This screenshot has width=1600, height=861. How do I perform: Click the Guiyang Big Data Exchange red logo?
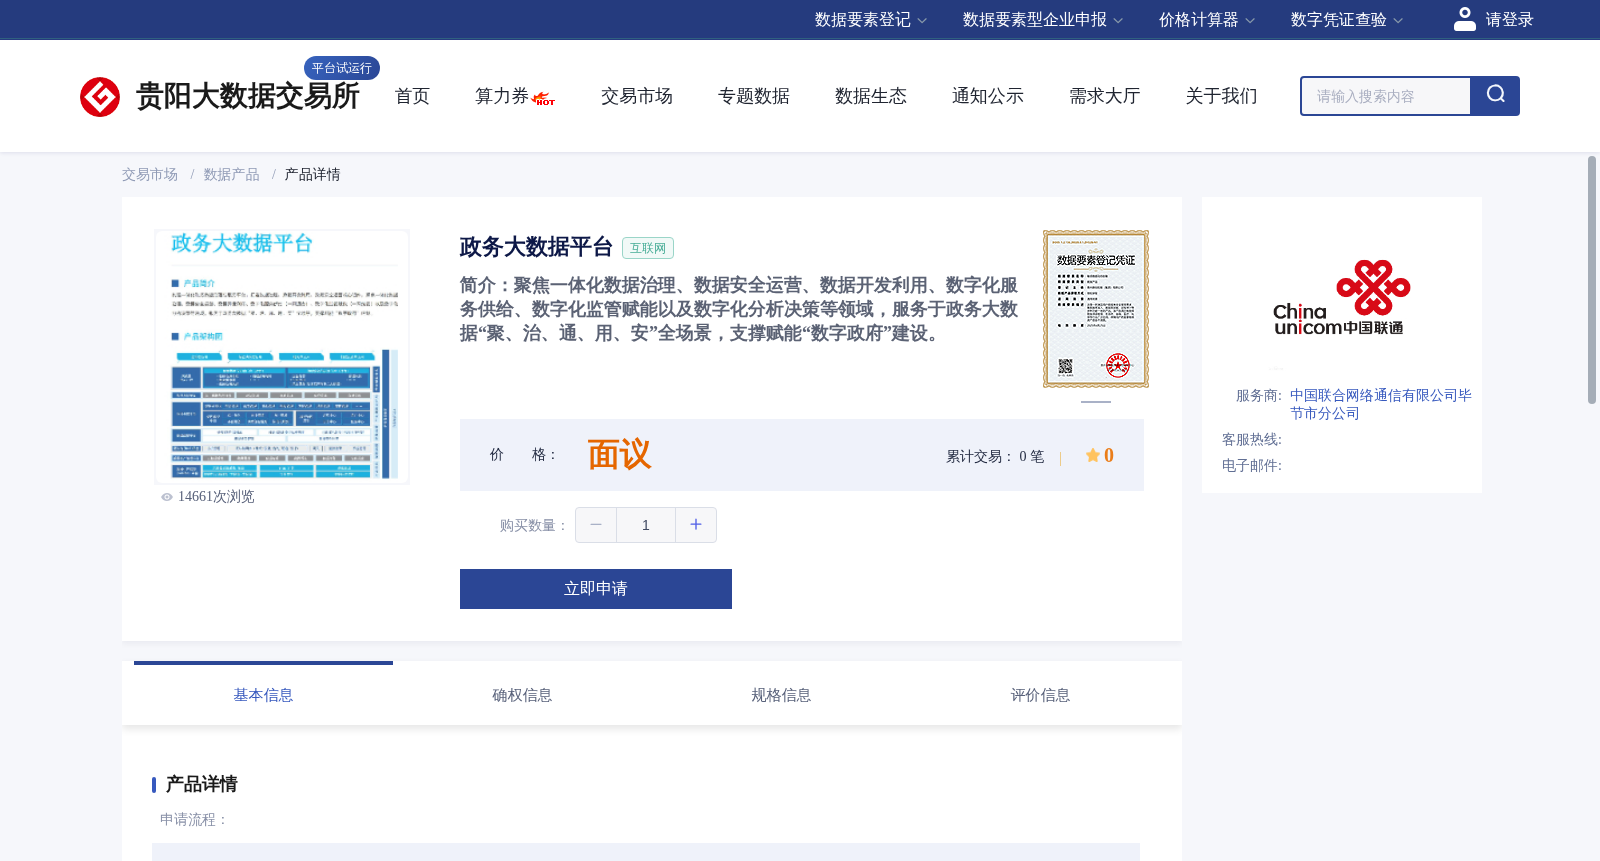point(100,97)
